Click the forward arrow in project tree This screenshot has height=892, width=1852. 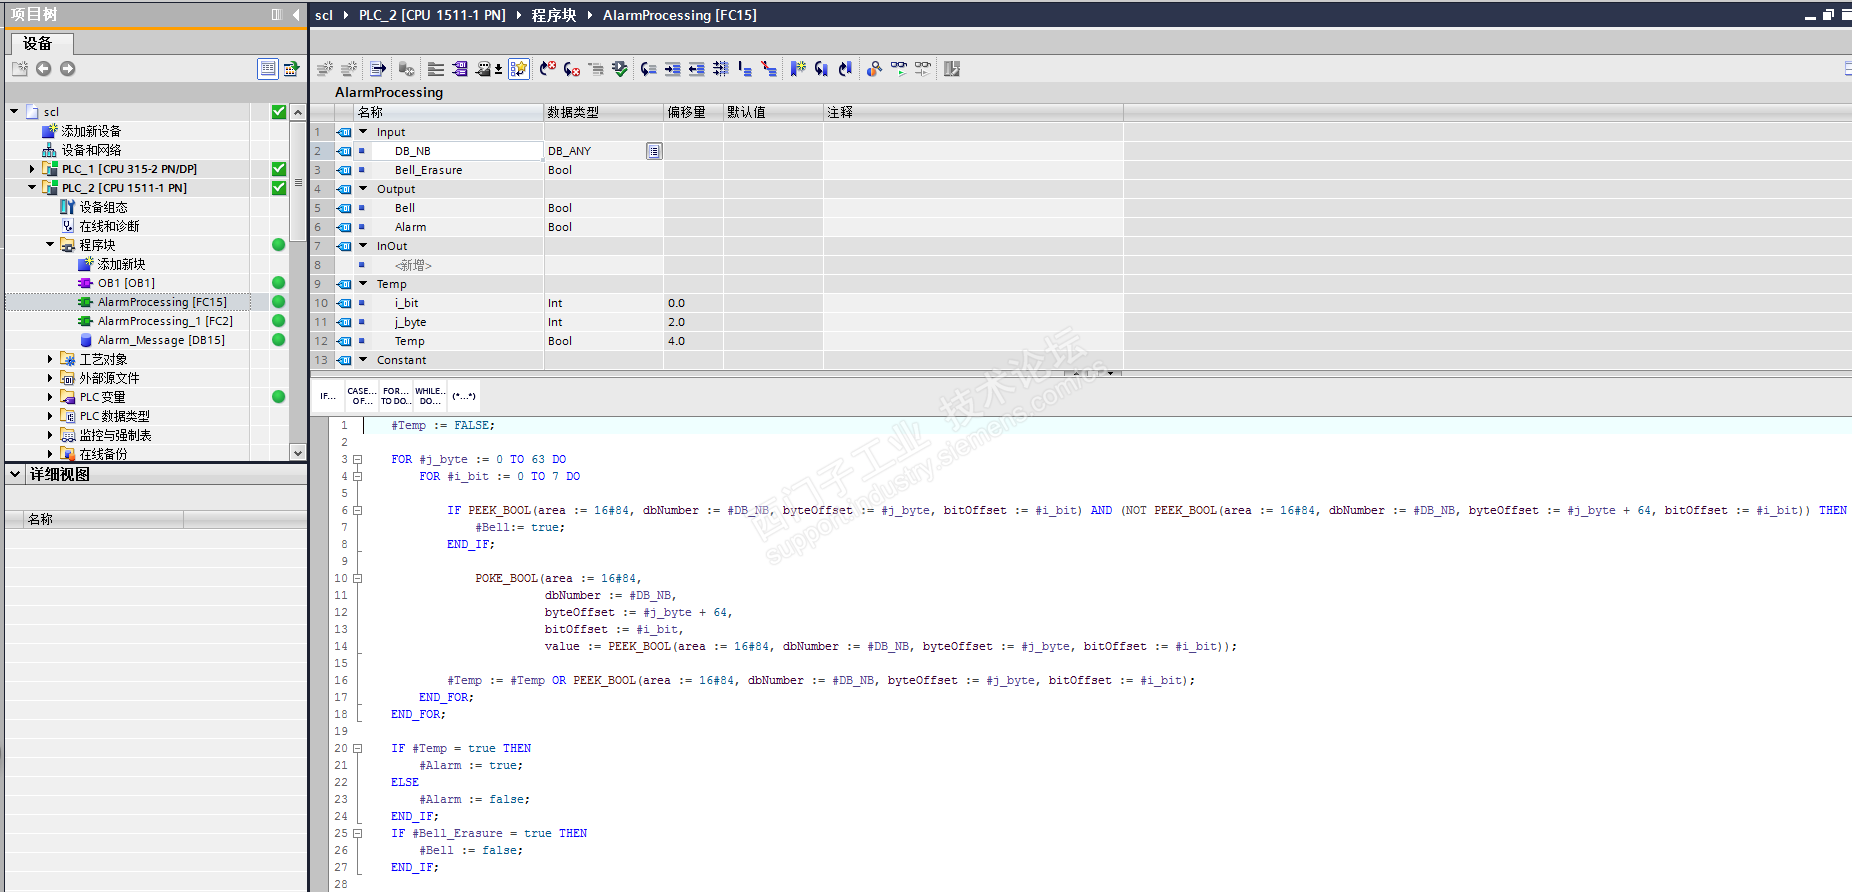point(67,69)
